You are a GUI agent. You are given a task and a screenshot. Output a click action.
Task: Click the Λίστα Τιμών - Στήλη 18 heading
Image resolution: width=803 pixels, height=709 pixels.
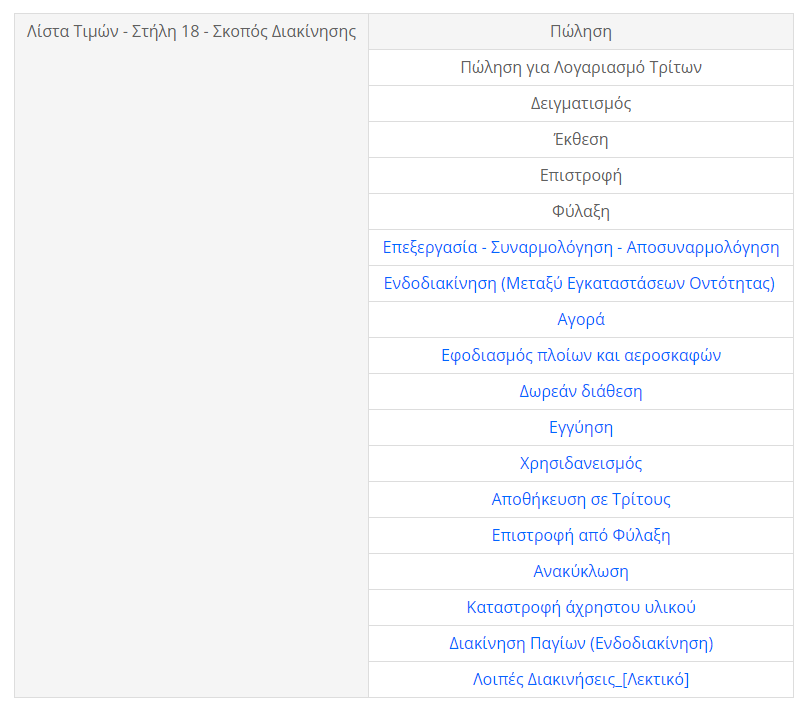192,32
